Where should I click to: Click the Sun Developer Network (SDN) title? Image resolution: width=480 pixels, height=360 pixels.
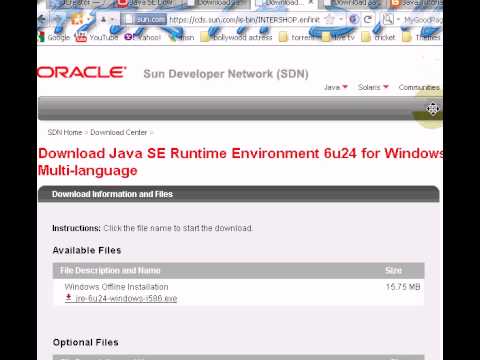226,74
